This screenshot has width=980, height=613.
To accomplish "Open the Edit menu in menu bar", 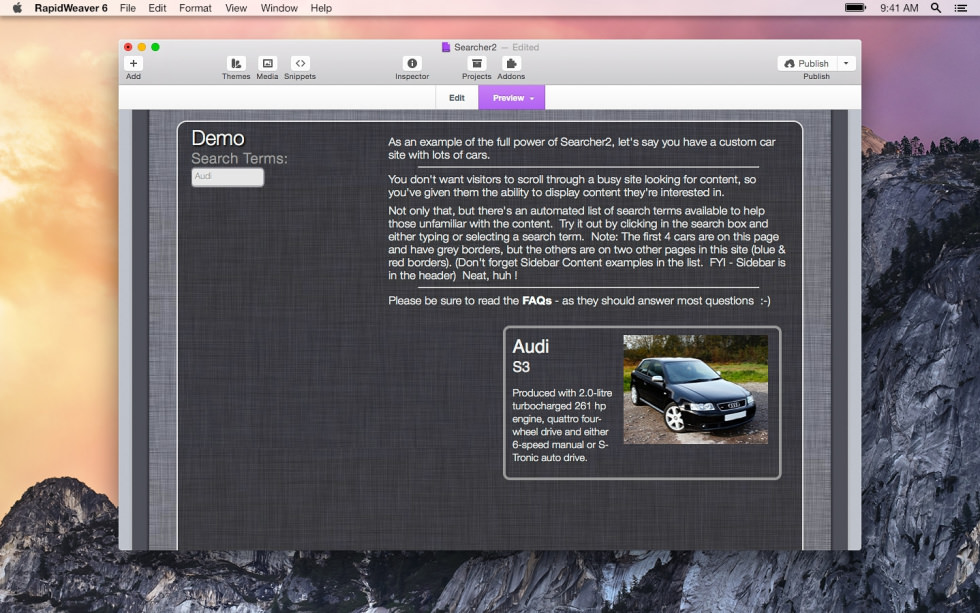I will pos(157,8).
